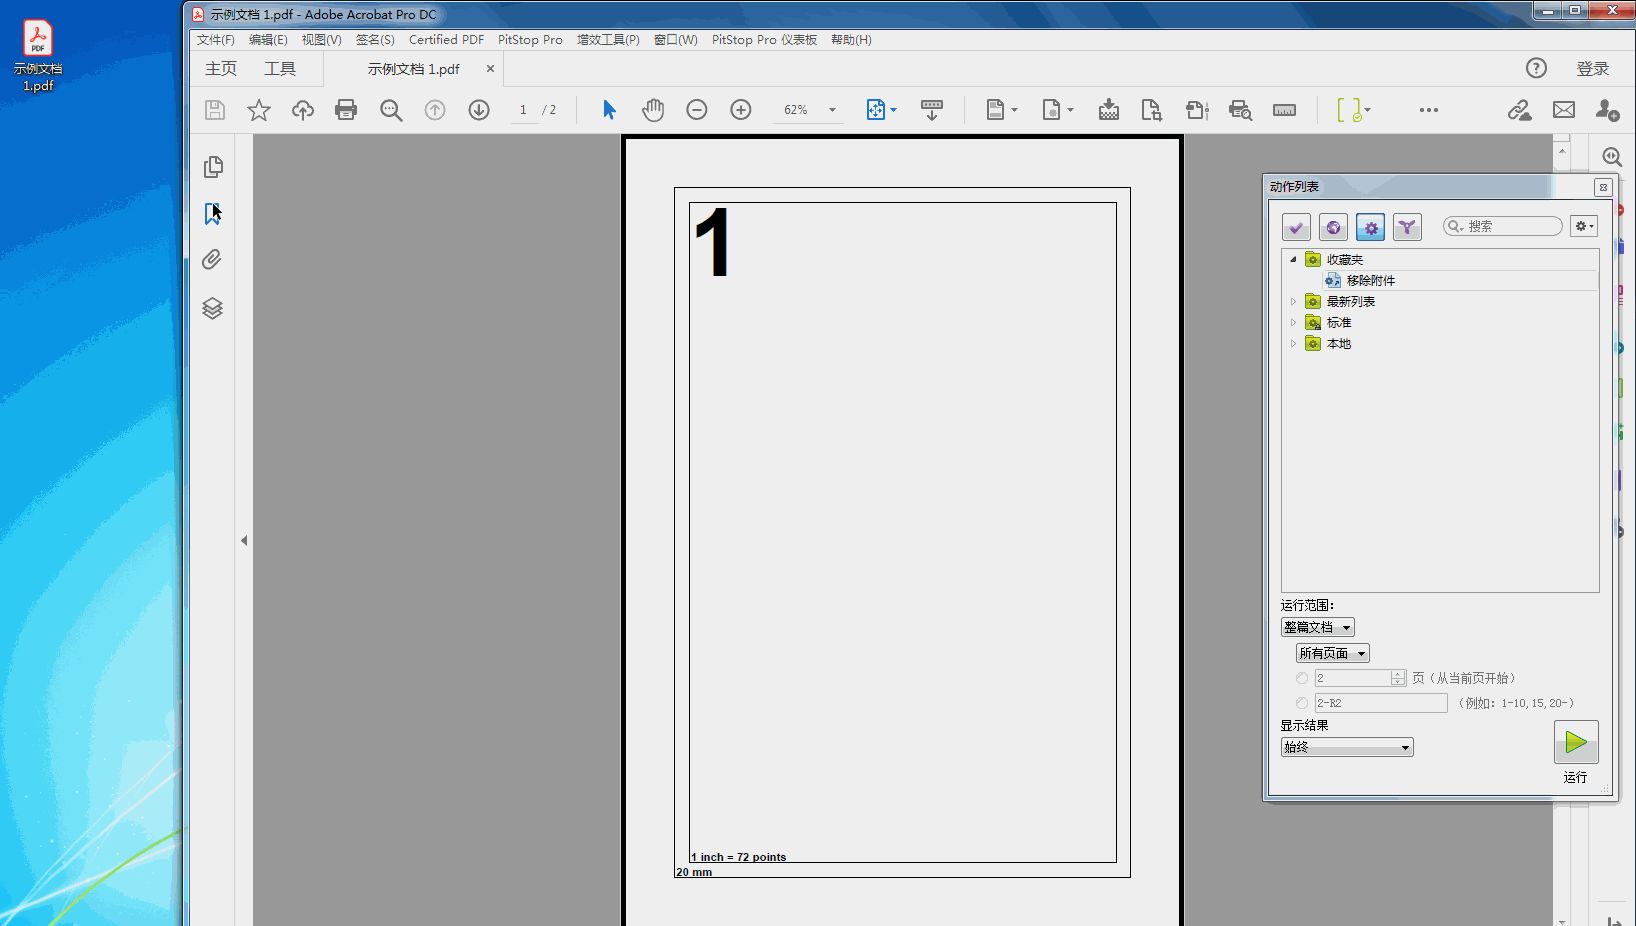Open the help question mark
The height and width of the screenshot is (926, 1636).
coord(1537,68)
